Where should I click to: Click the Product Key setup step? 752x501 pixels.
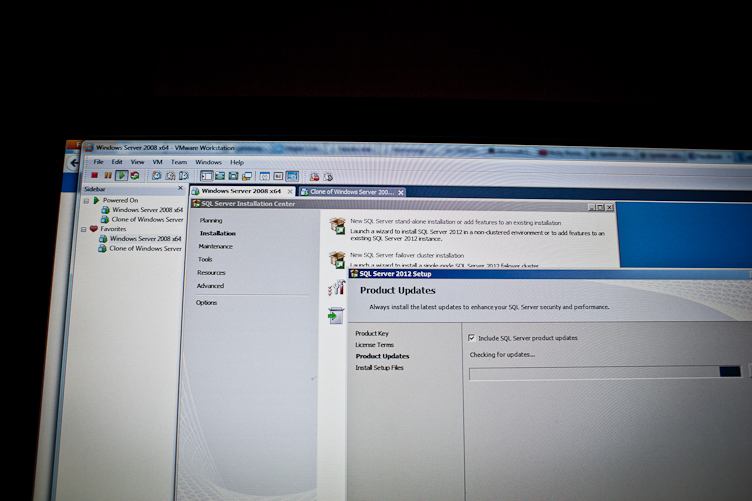tap(372, 333)
